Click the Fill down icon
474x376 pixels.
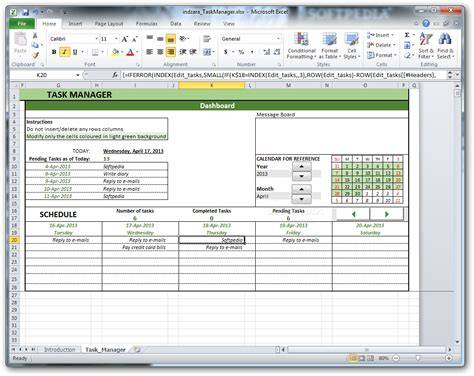point(407,45)
